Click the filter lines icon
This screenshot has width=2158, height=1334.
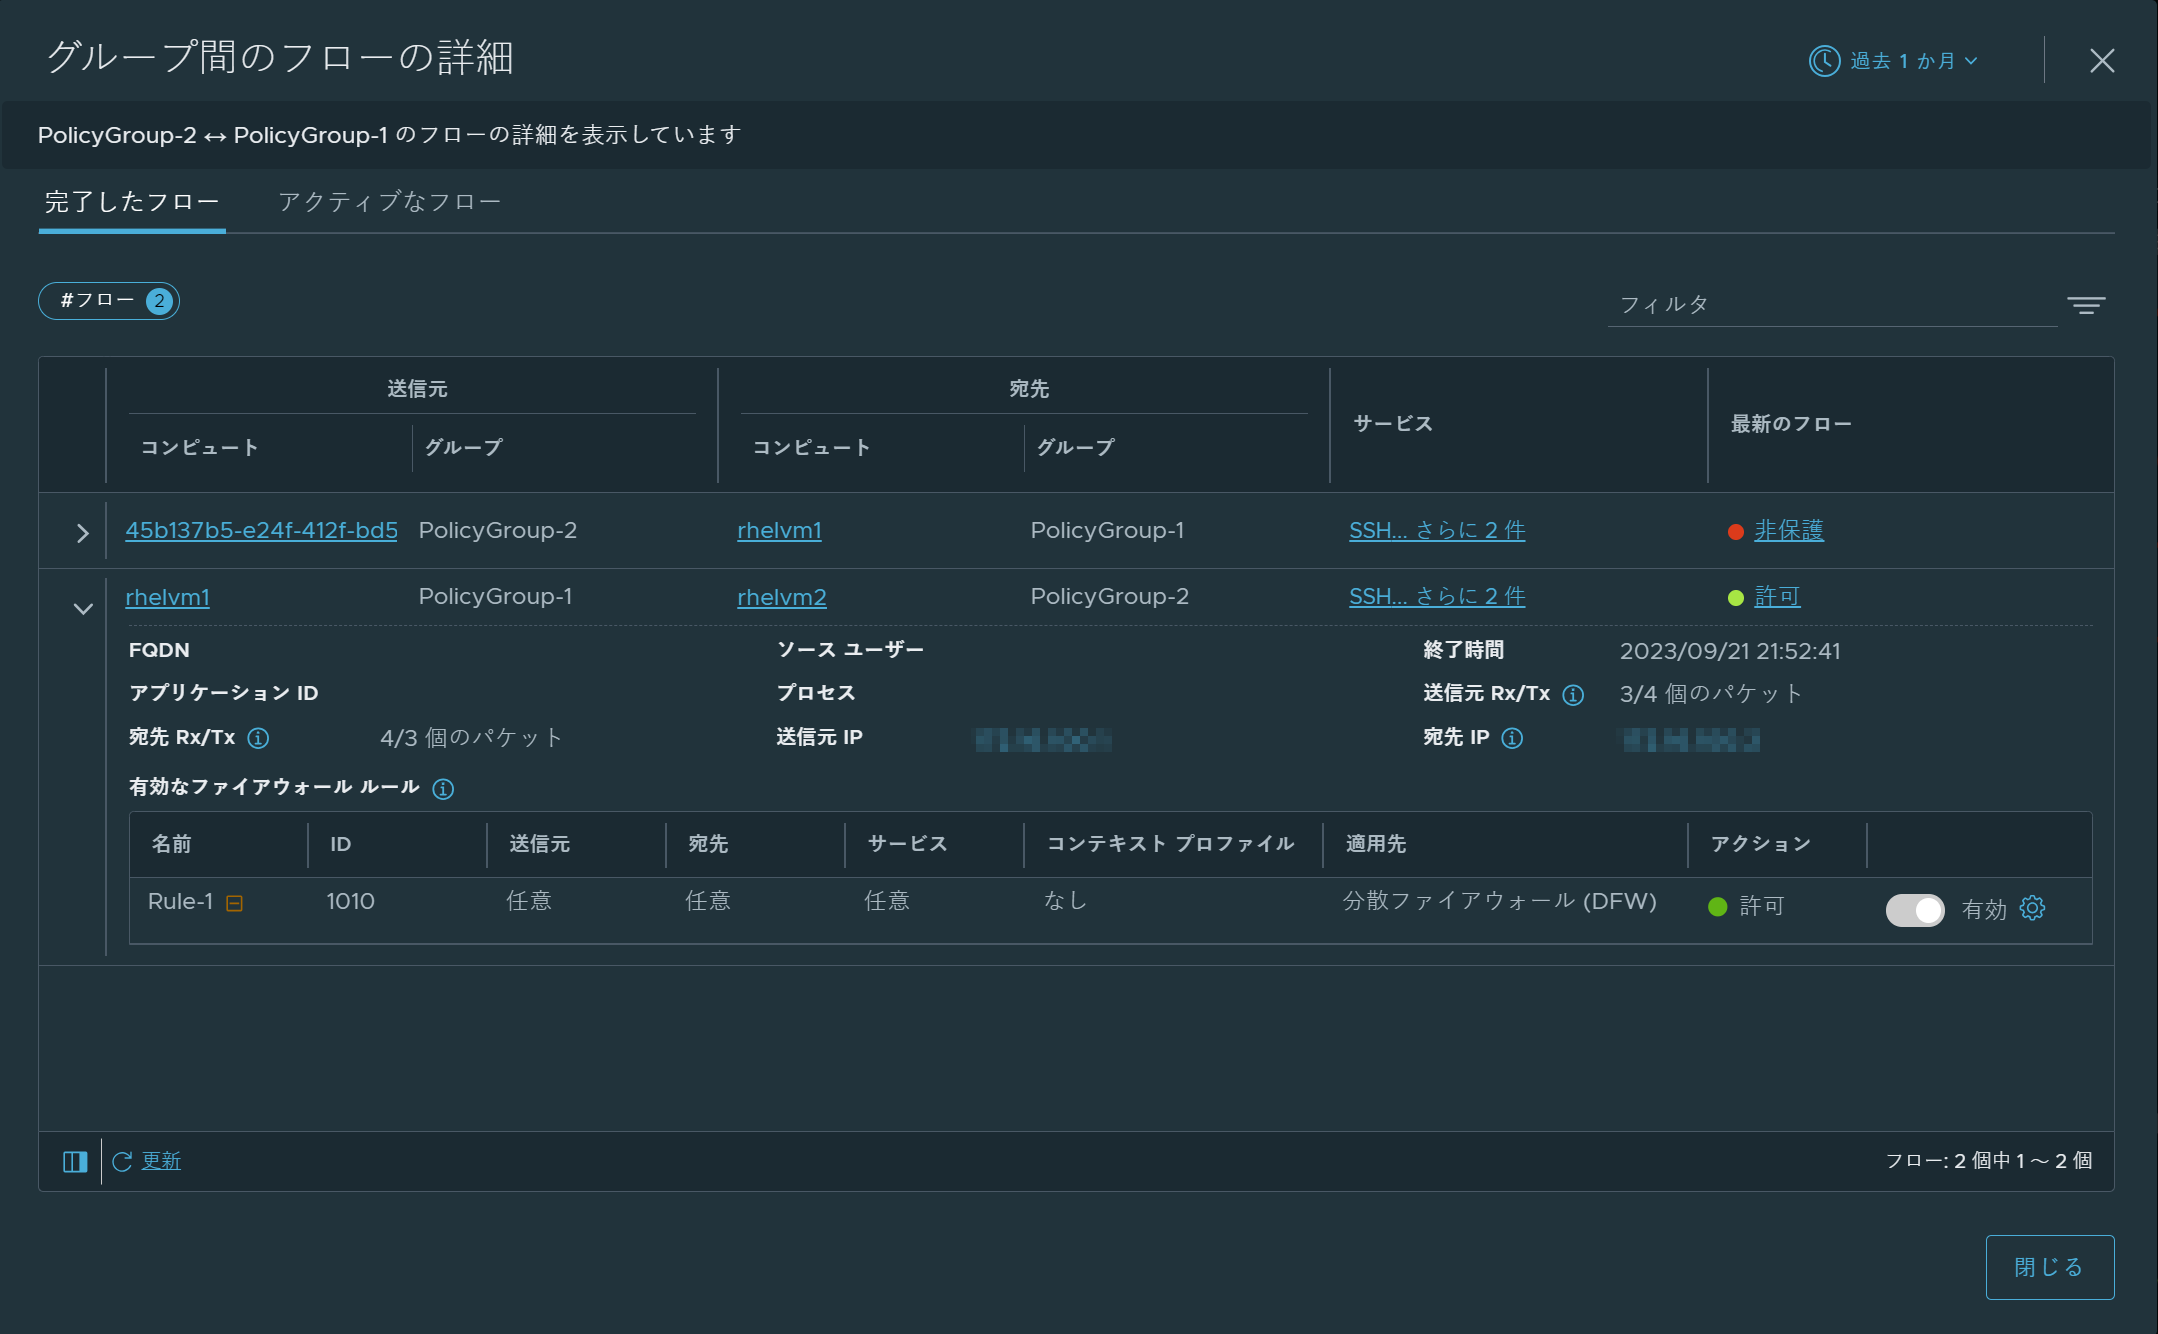pos(2086,305)
